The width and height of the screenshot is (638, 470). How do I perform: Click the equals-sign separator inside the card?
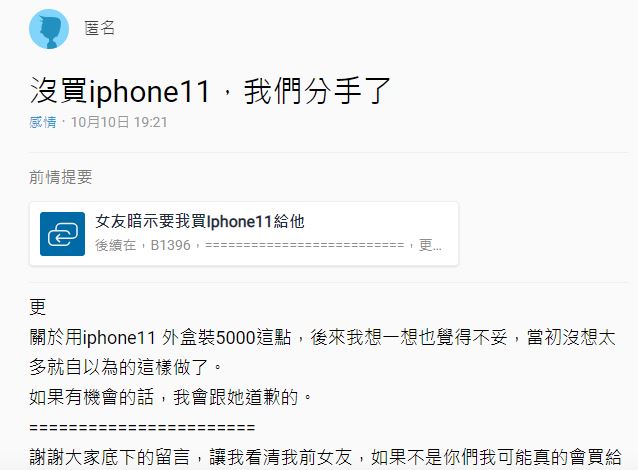pos(305,245)
